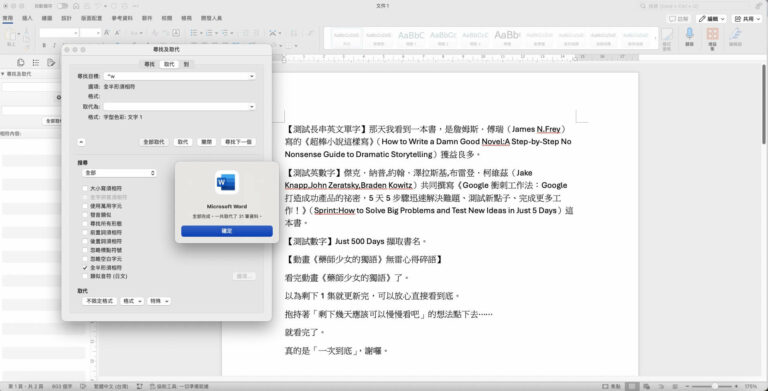768x391 pixels.
Task: Check the 大小寫須相符 checkbox
Action: (x=86, y=188)
